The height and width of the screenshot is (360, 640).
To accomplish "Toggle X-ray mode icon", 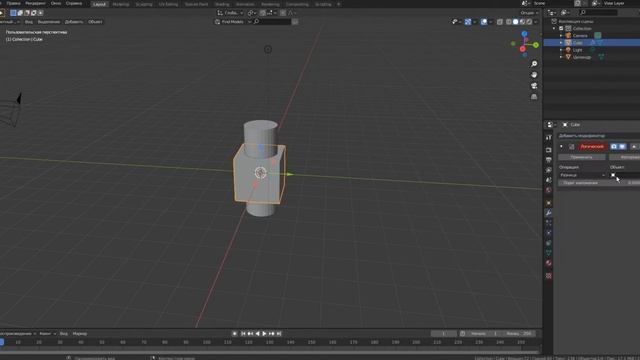I will 500,22.
